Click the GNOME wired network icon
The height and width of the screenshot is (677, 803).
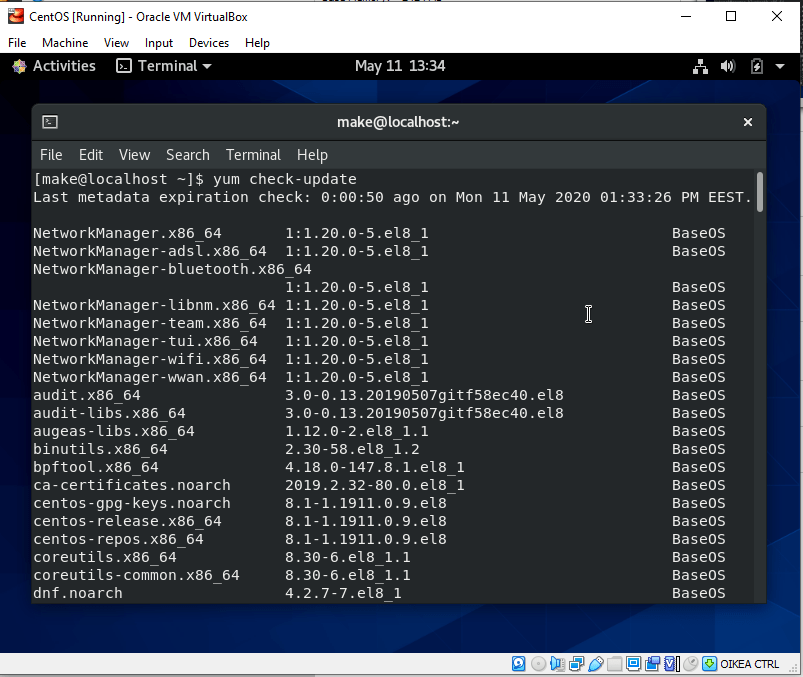tap(700, 67)
